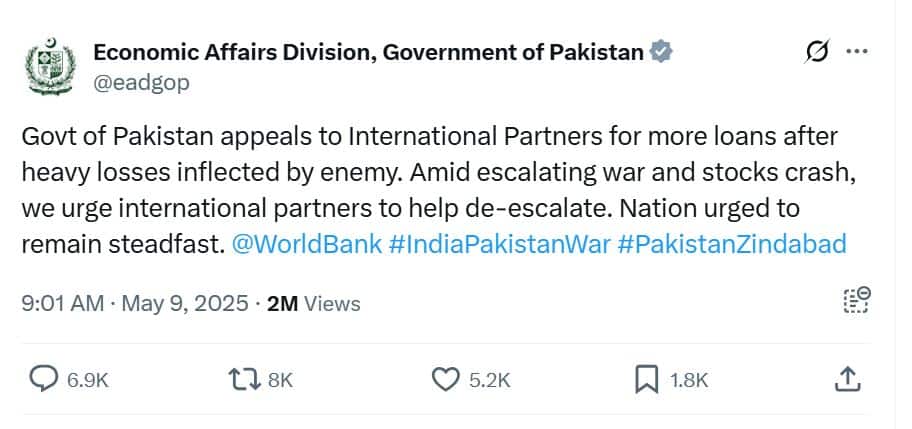Open the @WorldBank mention

point(307,244)
